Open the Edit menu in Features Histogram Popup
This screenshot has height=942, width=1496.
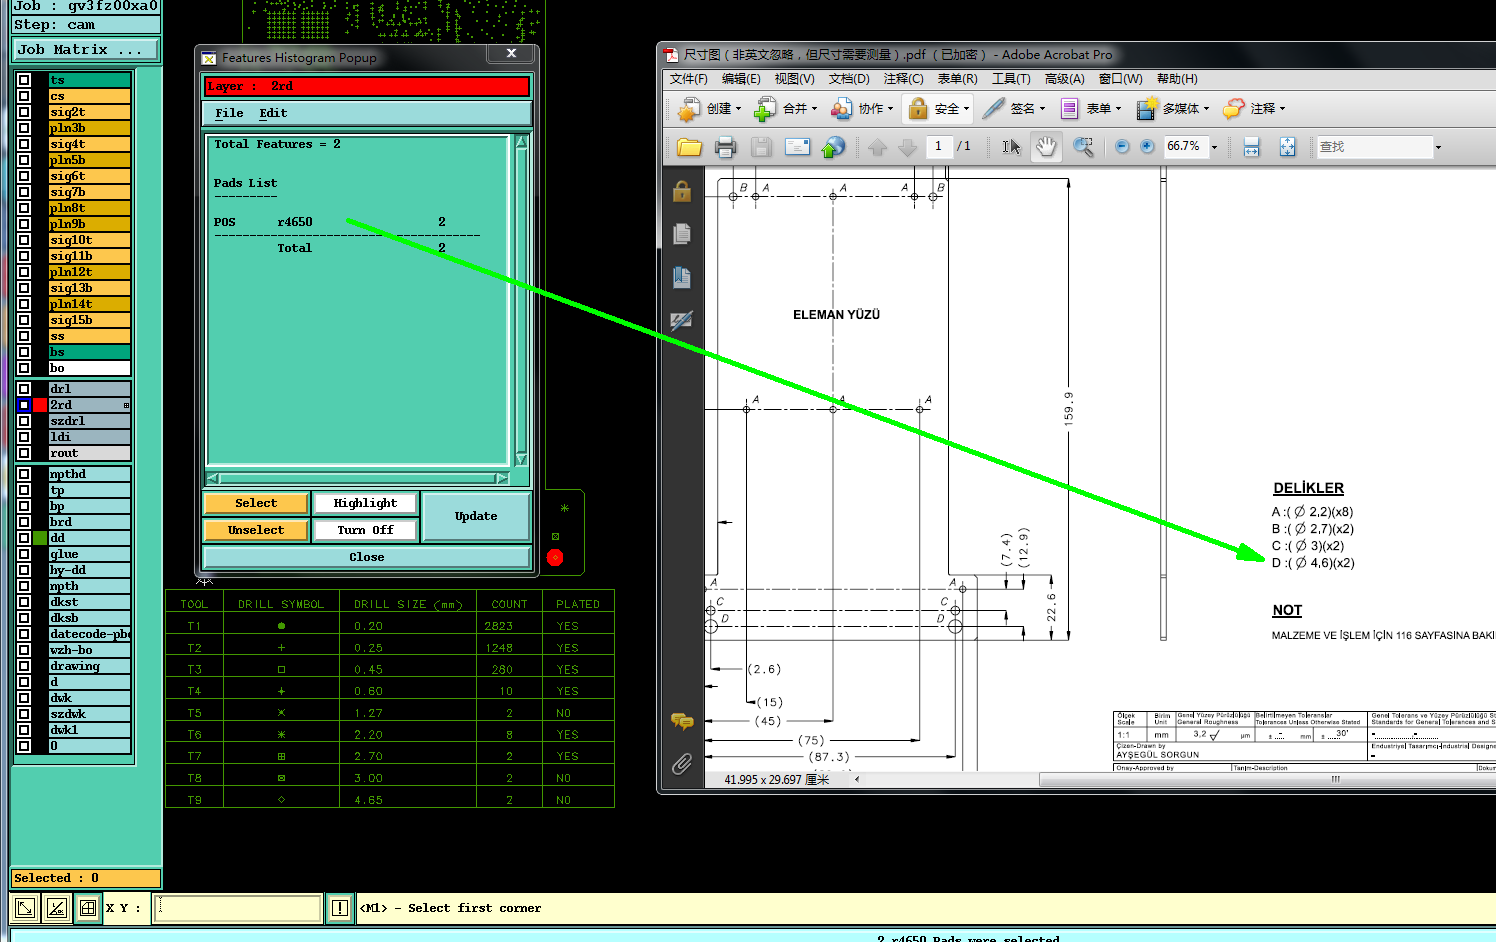pyautogui.click(x=273, y=113)
